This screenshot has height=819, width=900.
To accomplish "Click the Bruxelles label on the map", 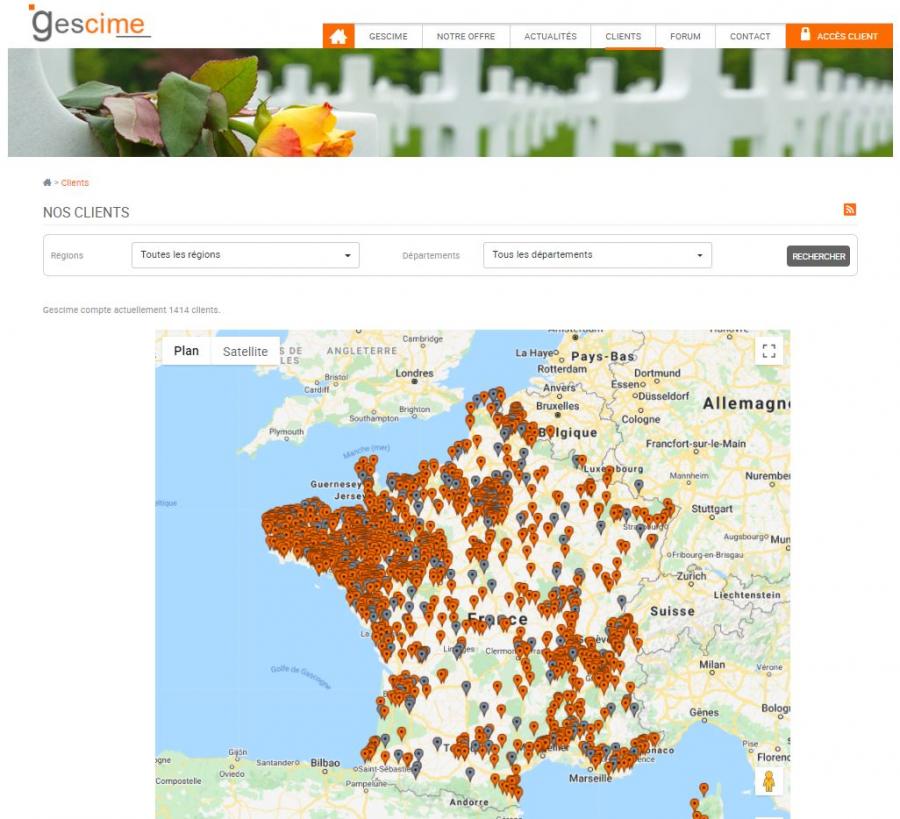I will tap(558, 406).
